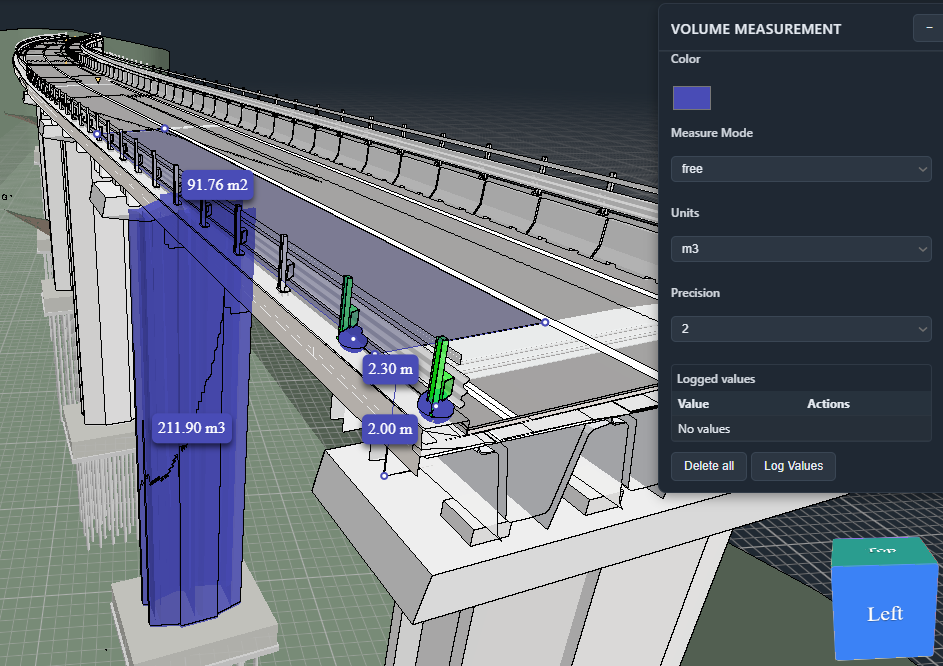Image resolution: width=943 pixels, height=666 pixels.
Task: Click the Log Values button
Action: click(793, 466)
